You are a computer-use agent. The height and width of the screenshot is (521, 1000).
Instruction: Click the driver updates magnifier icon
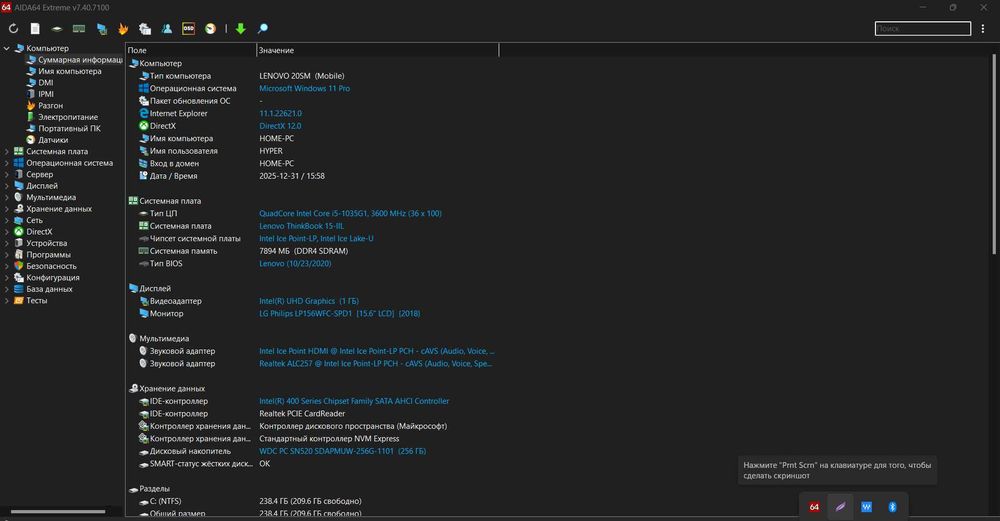[x=262, y=29]
